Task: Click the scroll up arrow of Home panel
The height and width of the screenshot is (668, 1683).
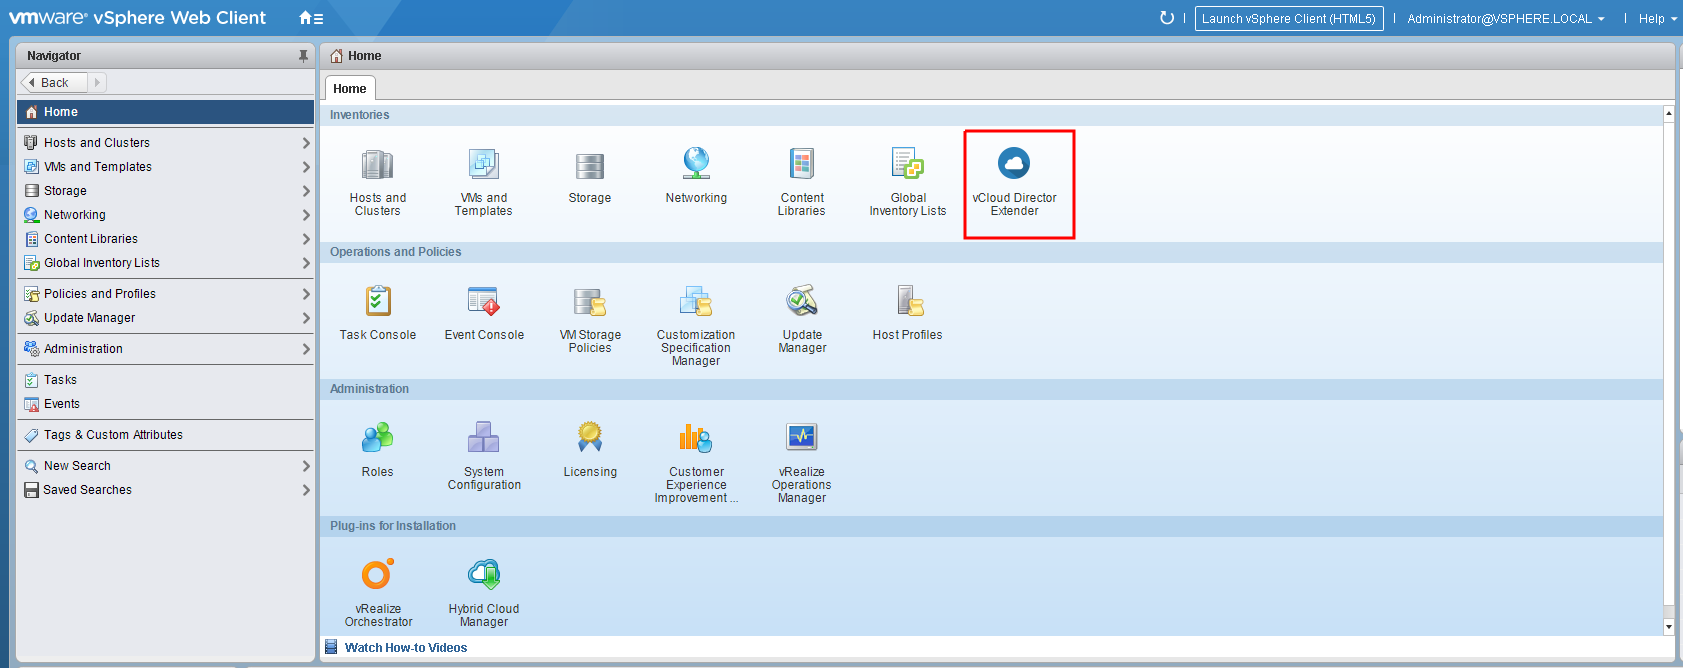Action: coord(1668,113)
